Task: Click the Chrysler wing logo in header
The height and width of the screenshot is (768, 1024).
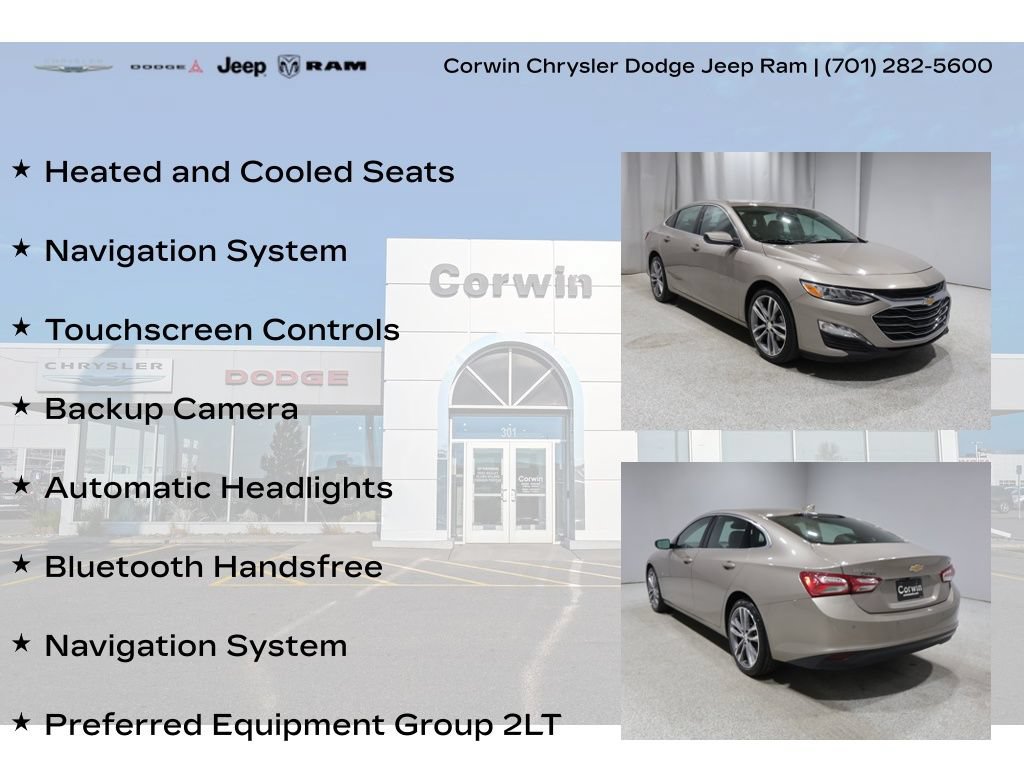Action: pos(73,65)
